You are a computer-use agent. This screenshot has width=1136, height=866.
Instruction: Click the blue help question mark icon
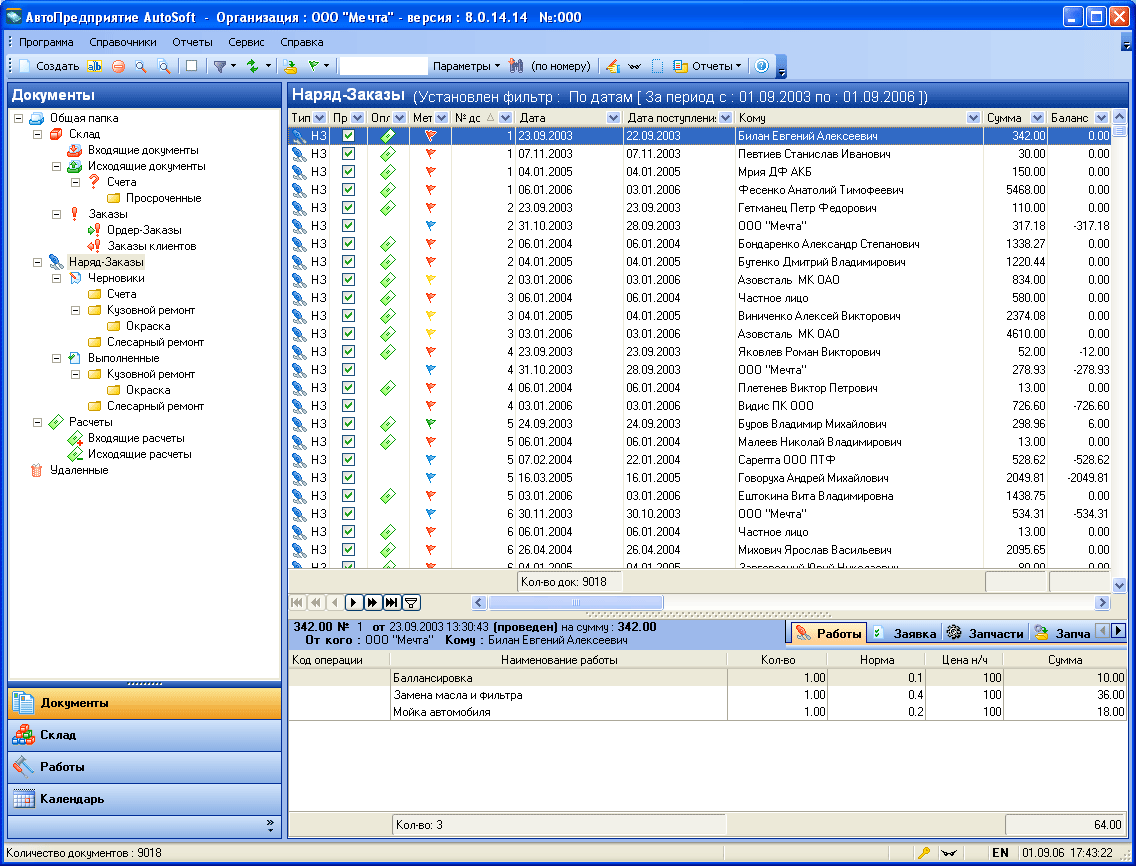[x=761, y=66]
